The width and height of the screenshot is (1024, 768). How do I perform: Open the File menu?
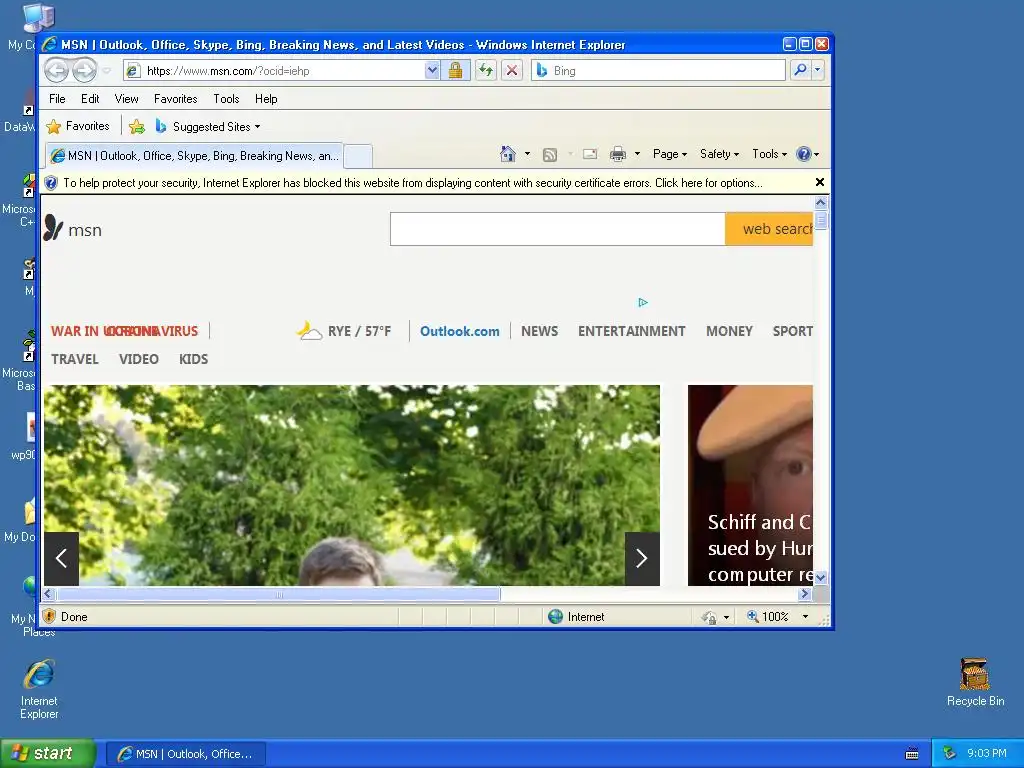pyautogui.click(x=57, y=99)
